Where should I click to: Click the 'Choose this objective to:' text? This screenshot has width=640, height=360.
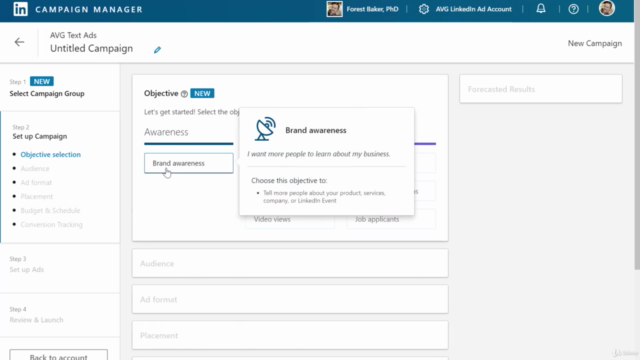click(x=289, y=180)
